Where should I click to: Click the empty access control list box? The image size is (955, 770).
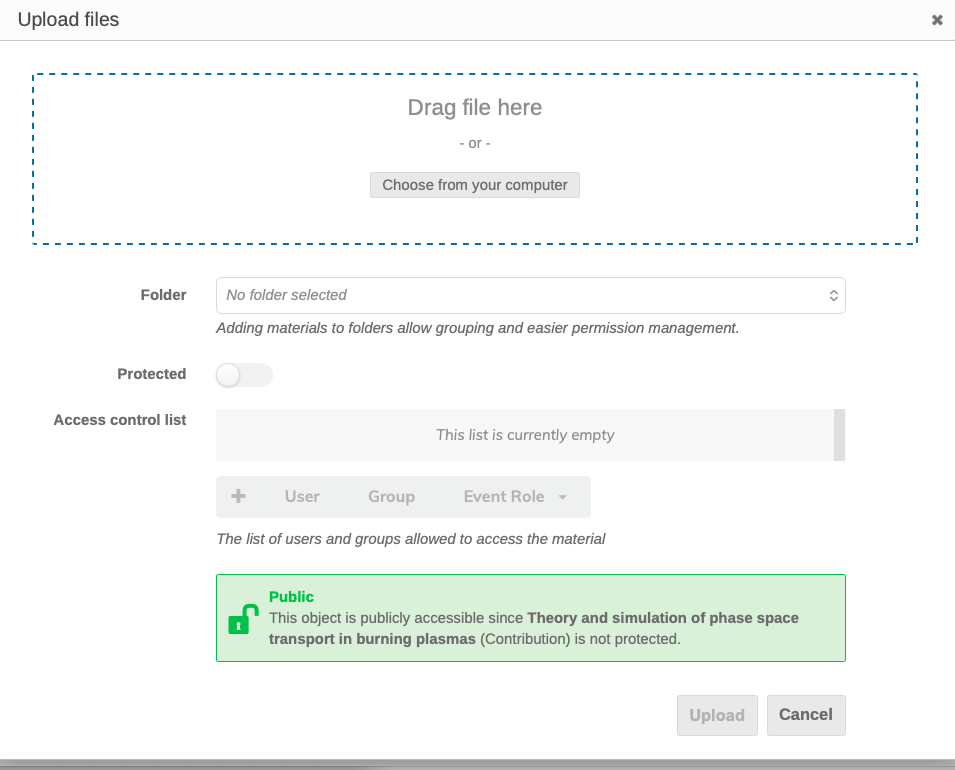click(x=524, y=435)
